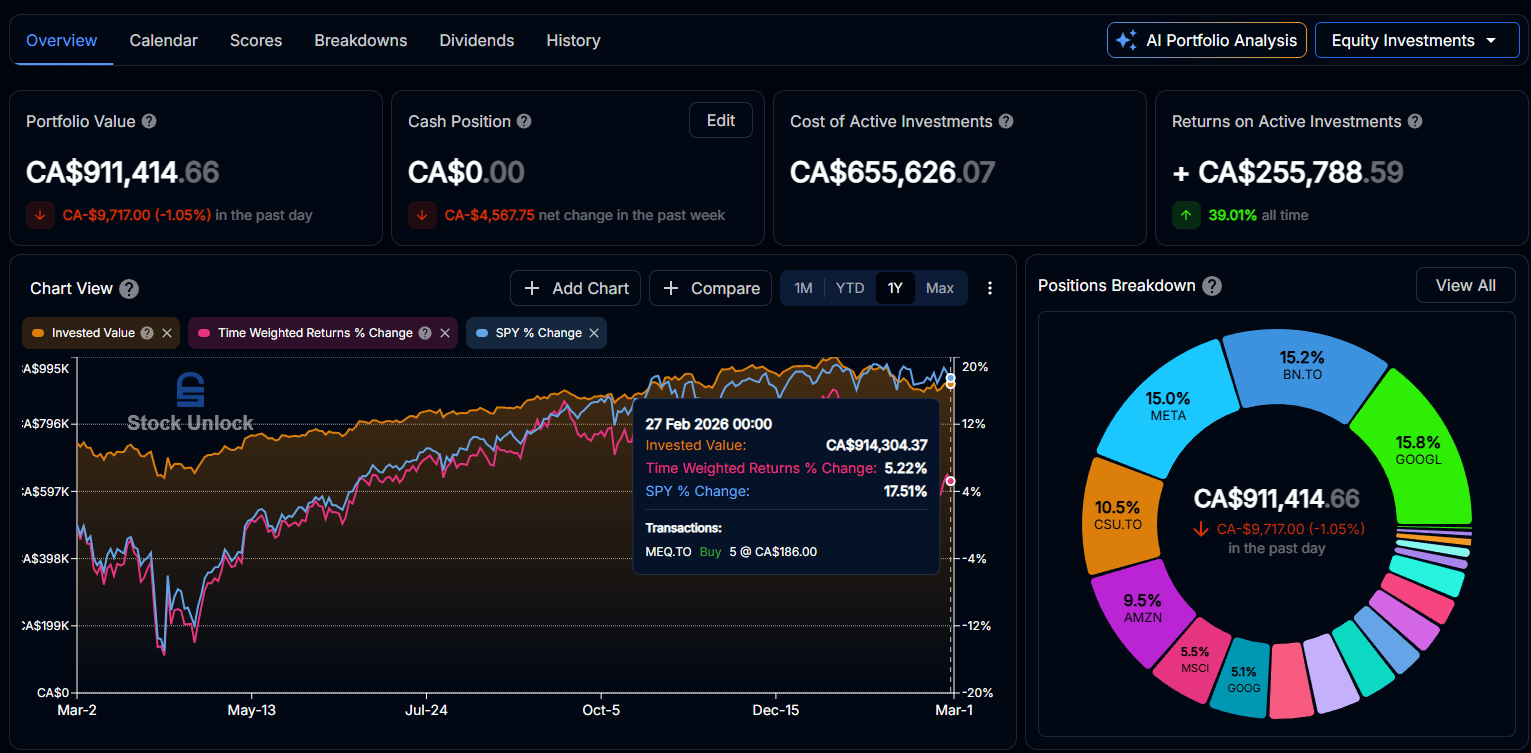Click the SPY % Change chip label
Screen dimensions: 1531x753
click(538, 333)
